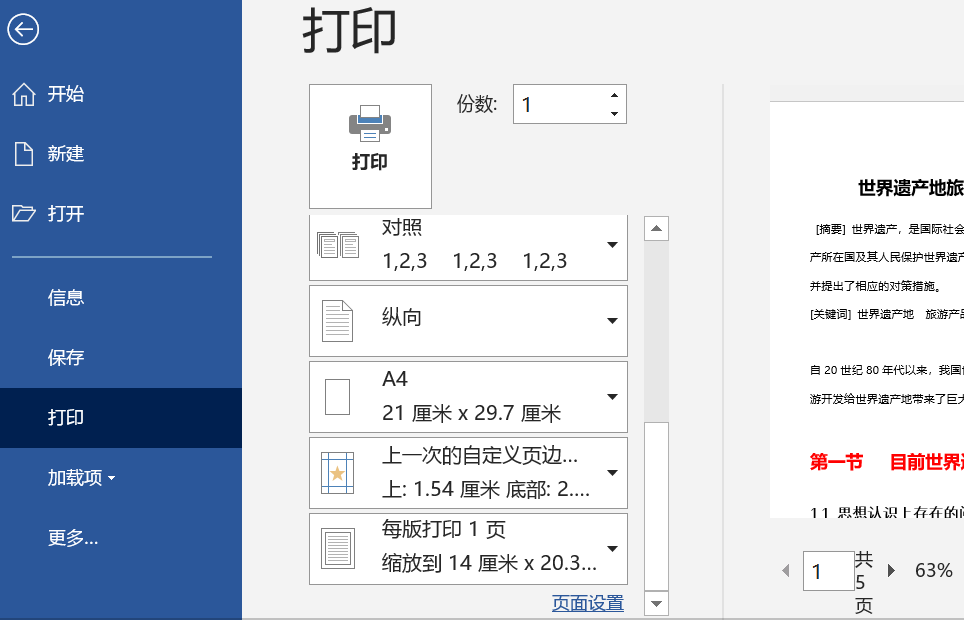
Task: Open the 对照 collation dropdown
Action: tap(612, 245)
